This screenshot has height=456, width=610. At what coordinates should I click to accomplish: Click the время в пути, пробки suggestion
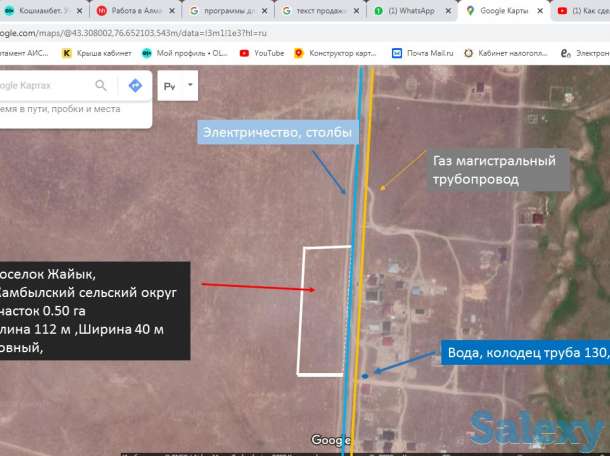60,109
